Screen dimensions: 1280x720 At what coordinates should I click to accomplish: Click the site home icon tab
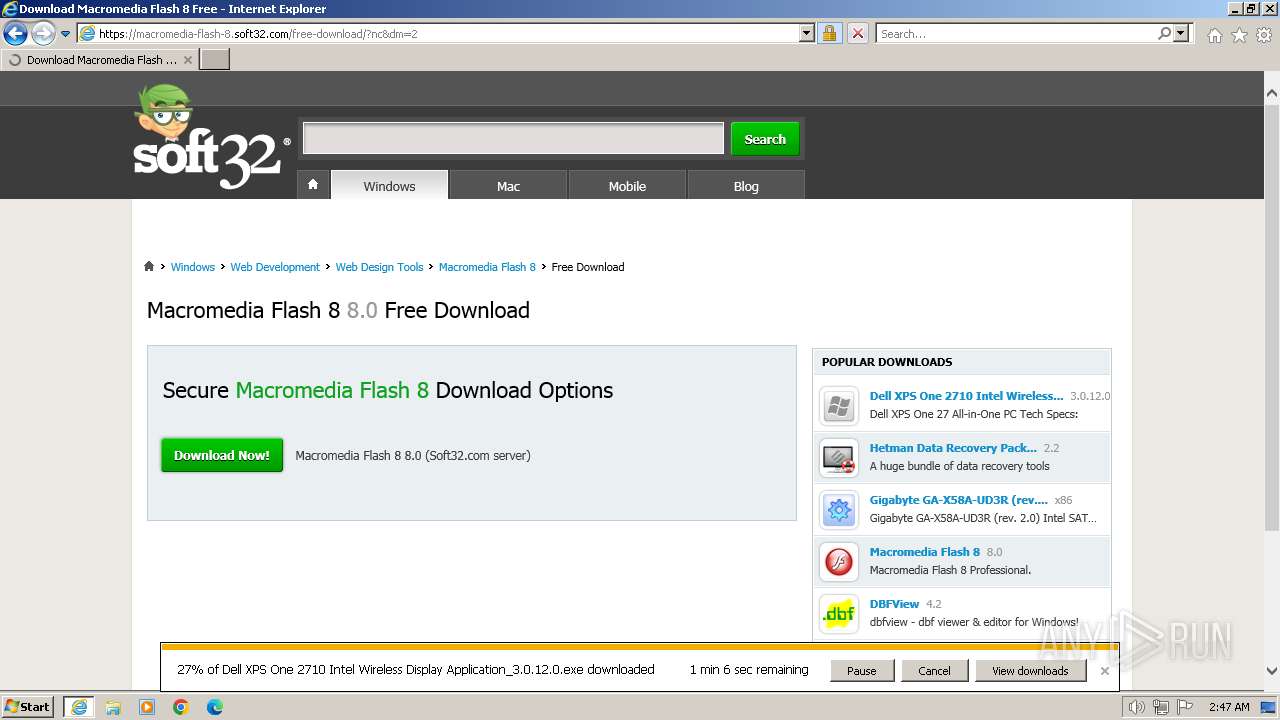(x=313, y=185)
